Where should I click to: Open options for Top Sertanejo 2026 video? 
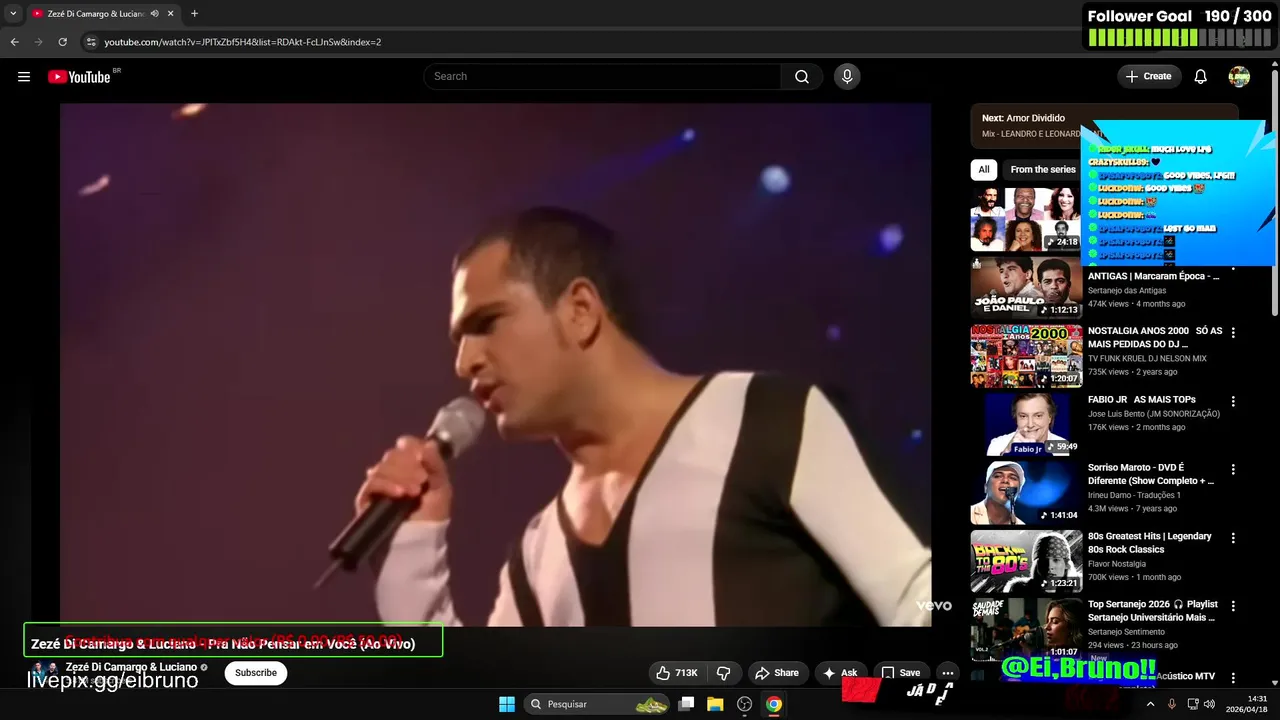[1233, 606]
